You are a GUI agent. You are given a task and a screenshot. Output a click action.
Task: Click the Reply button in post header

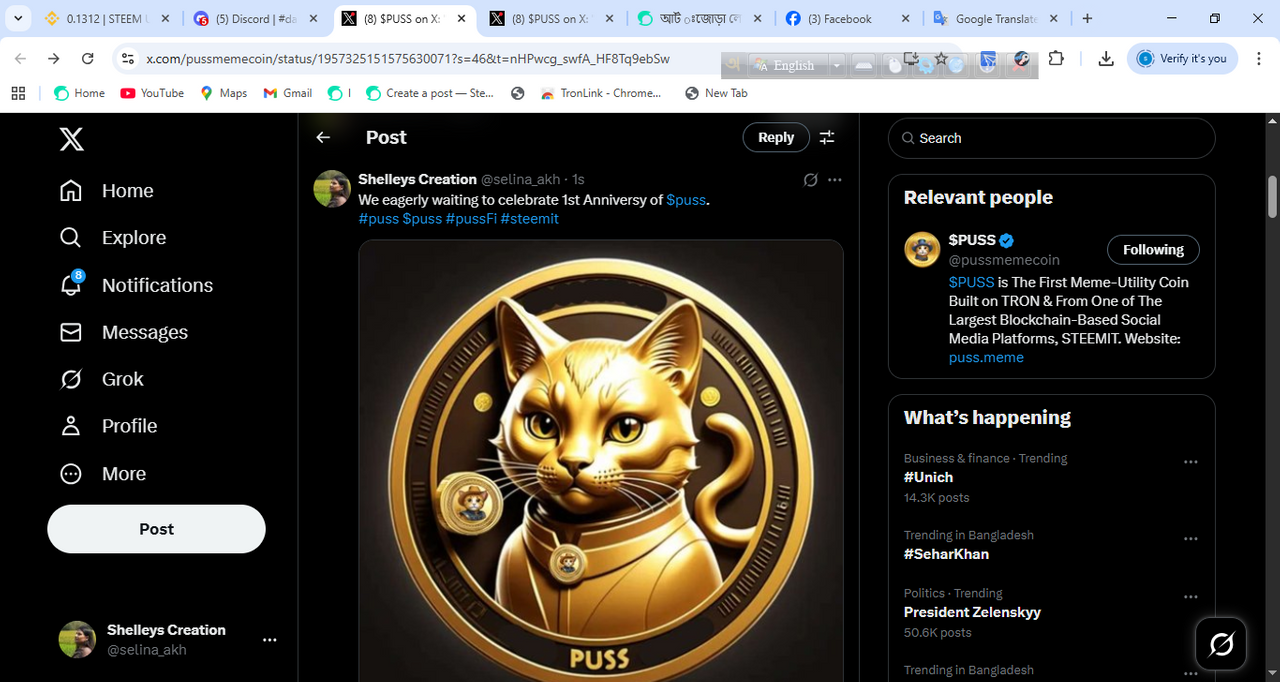[x=776, y=138]
